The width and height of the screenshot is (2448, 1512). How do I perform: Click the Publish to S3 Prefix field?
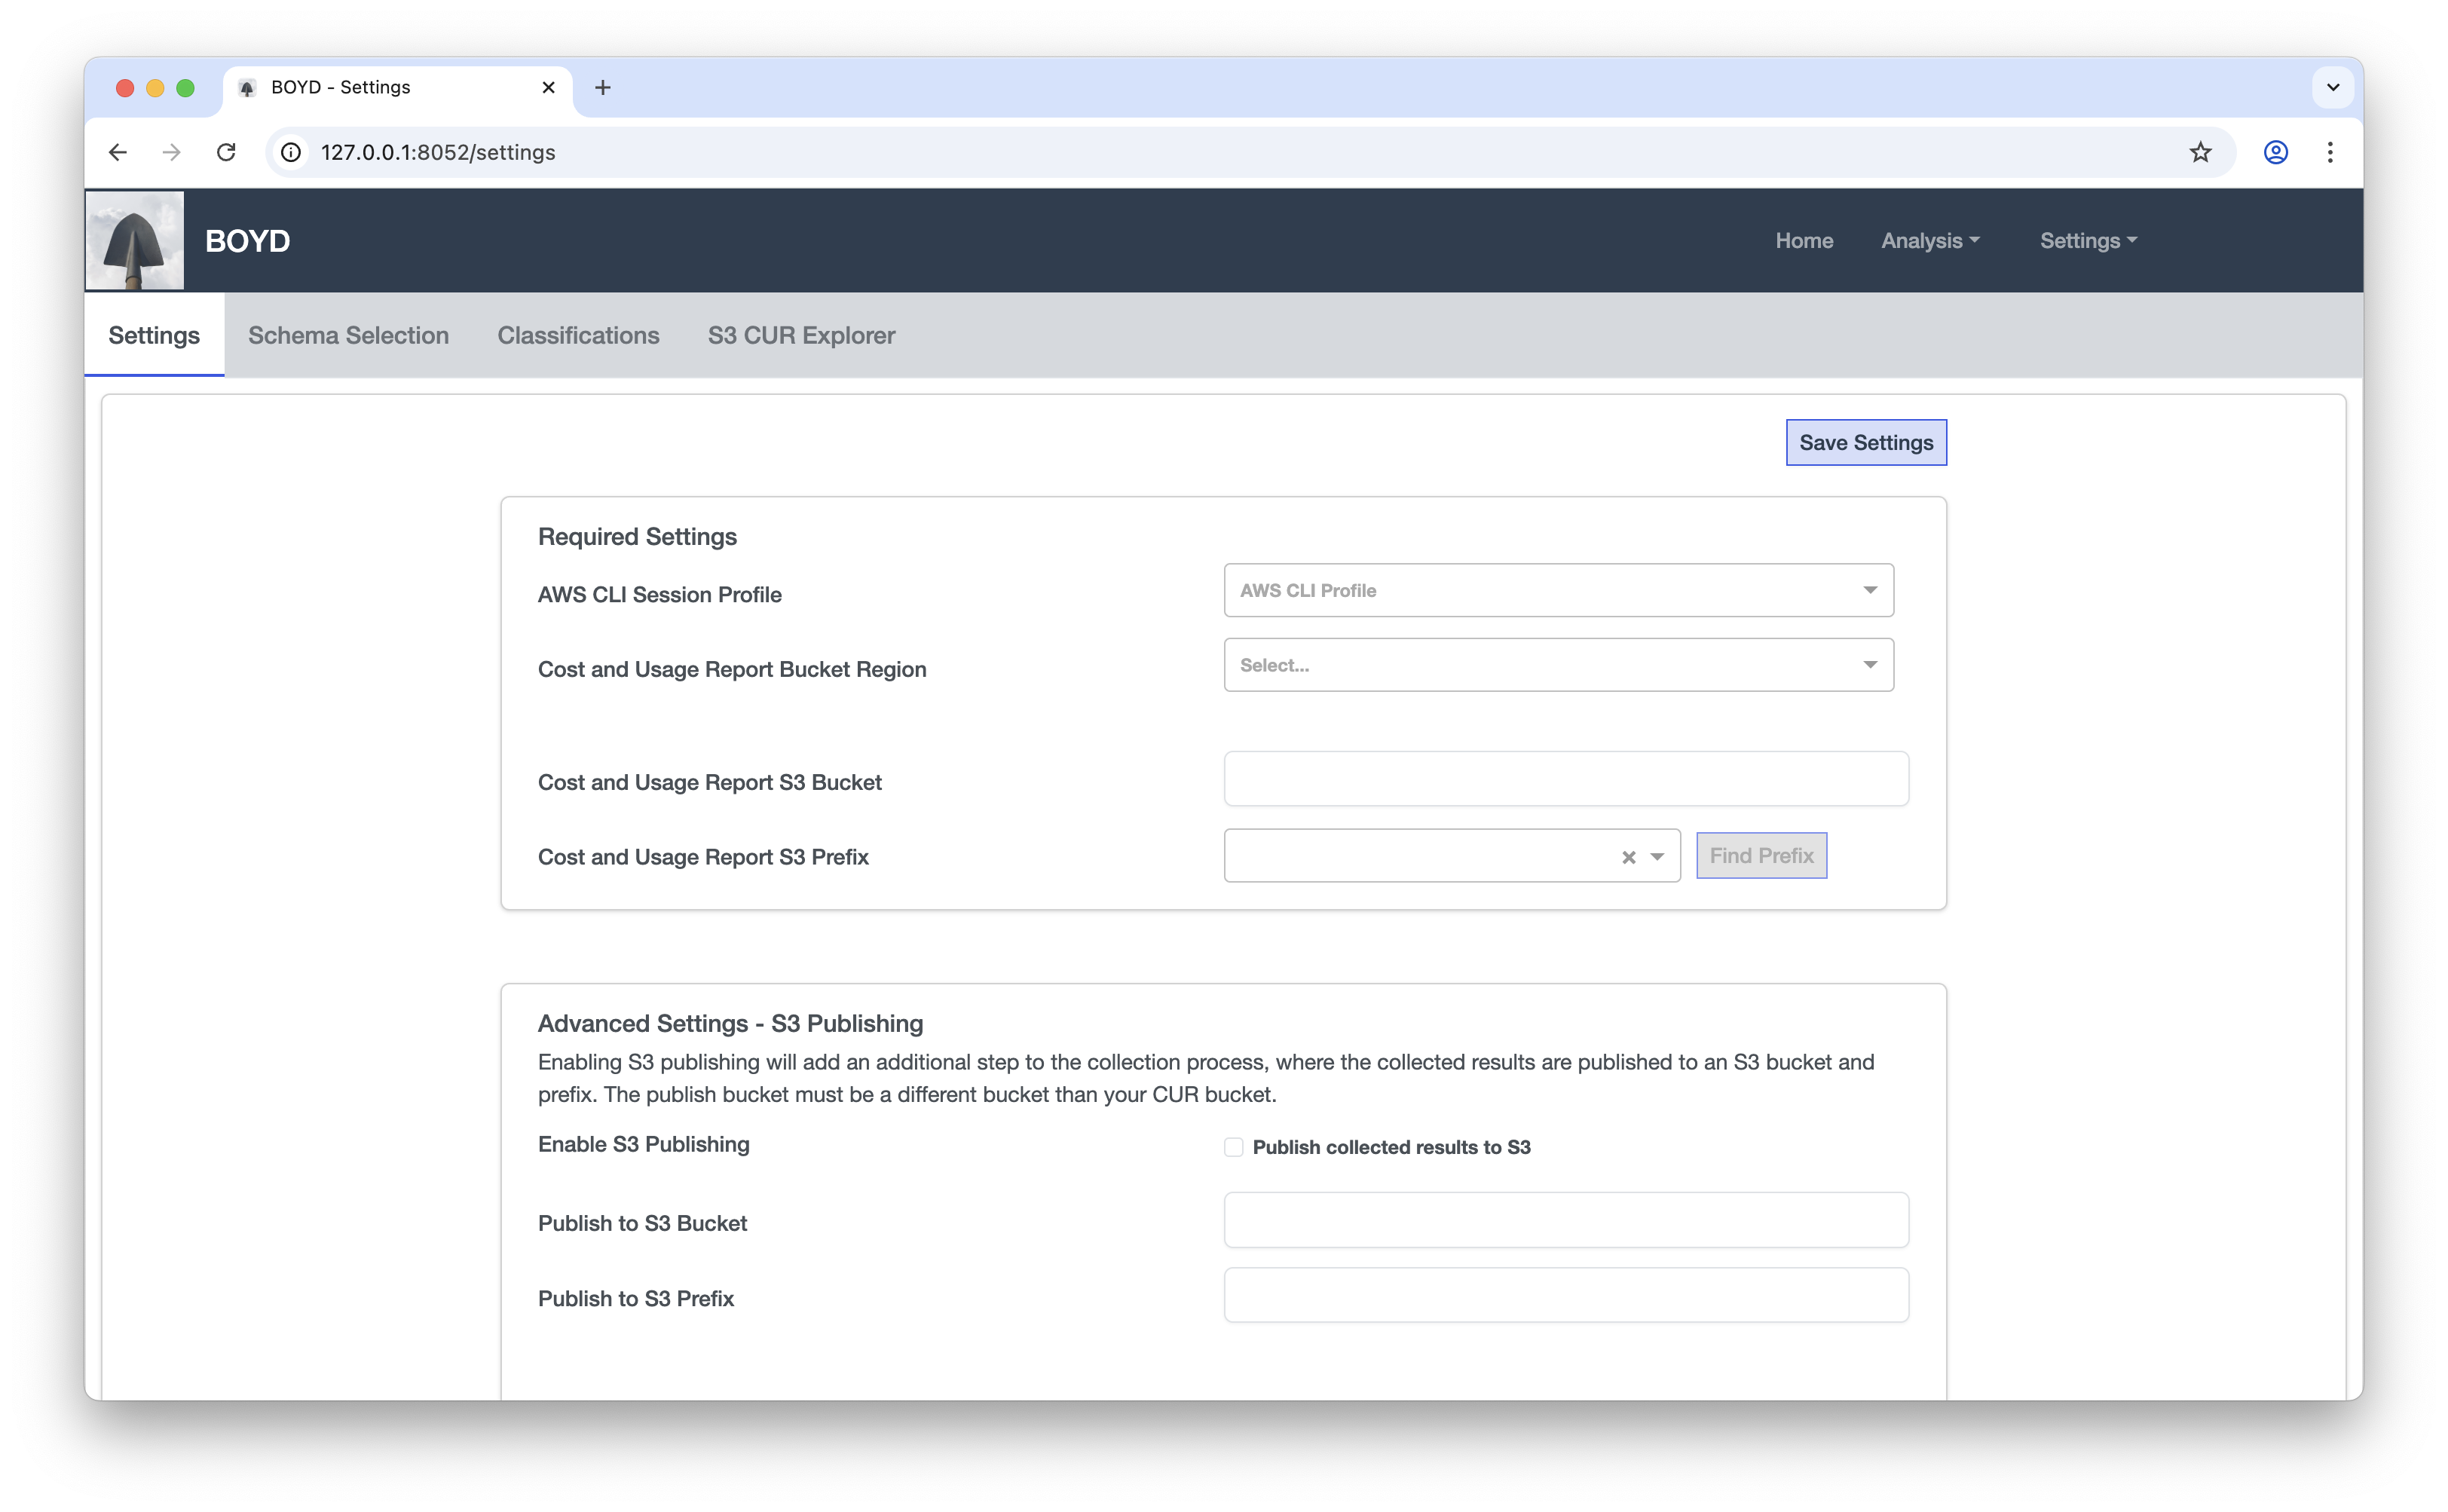(1565, 1295)
